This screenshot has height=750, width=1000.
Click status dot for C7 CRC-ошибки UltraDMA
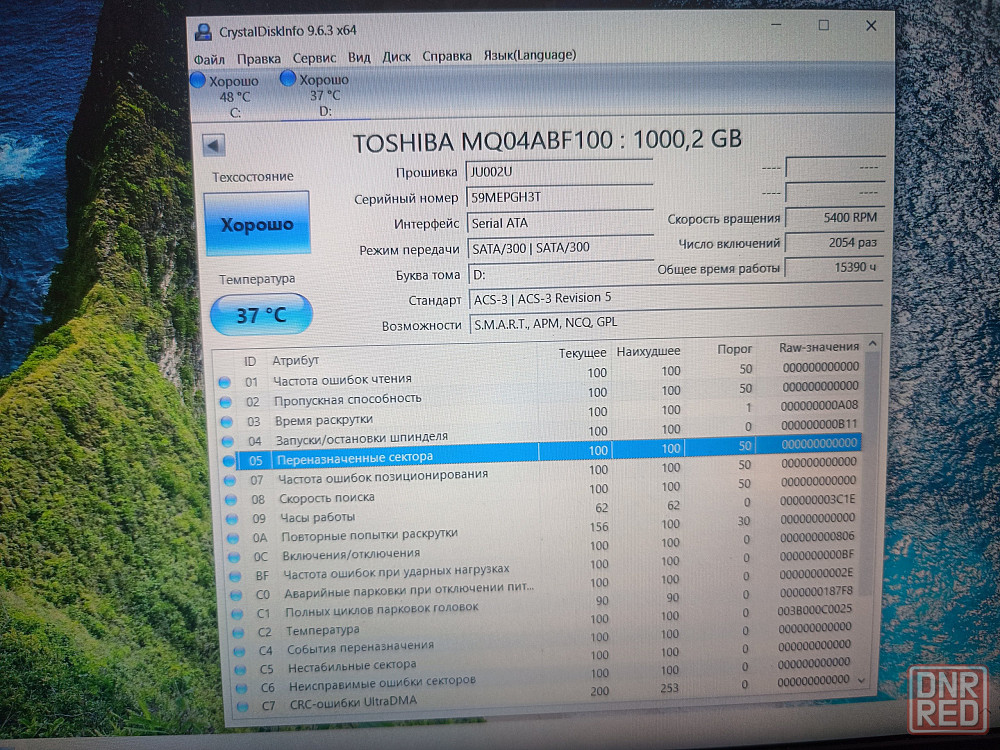pyautogui.click(x=243, y=707)
